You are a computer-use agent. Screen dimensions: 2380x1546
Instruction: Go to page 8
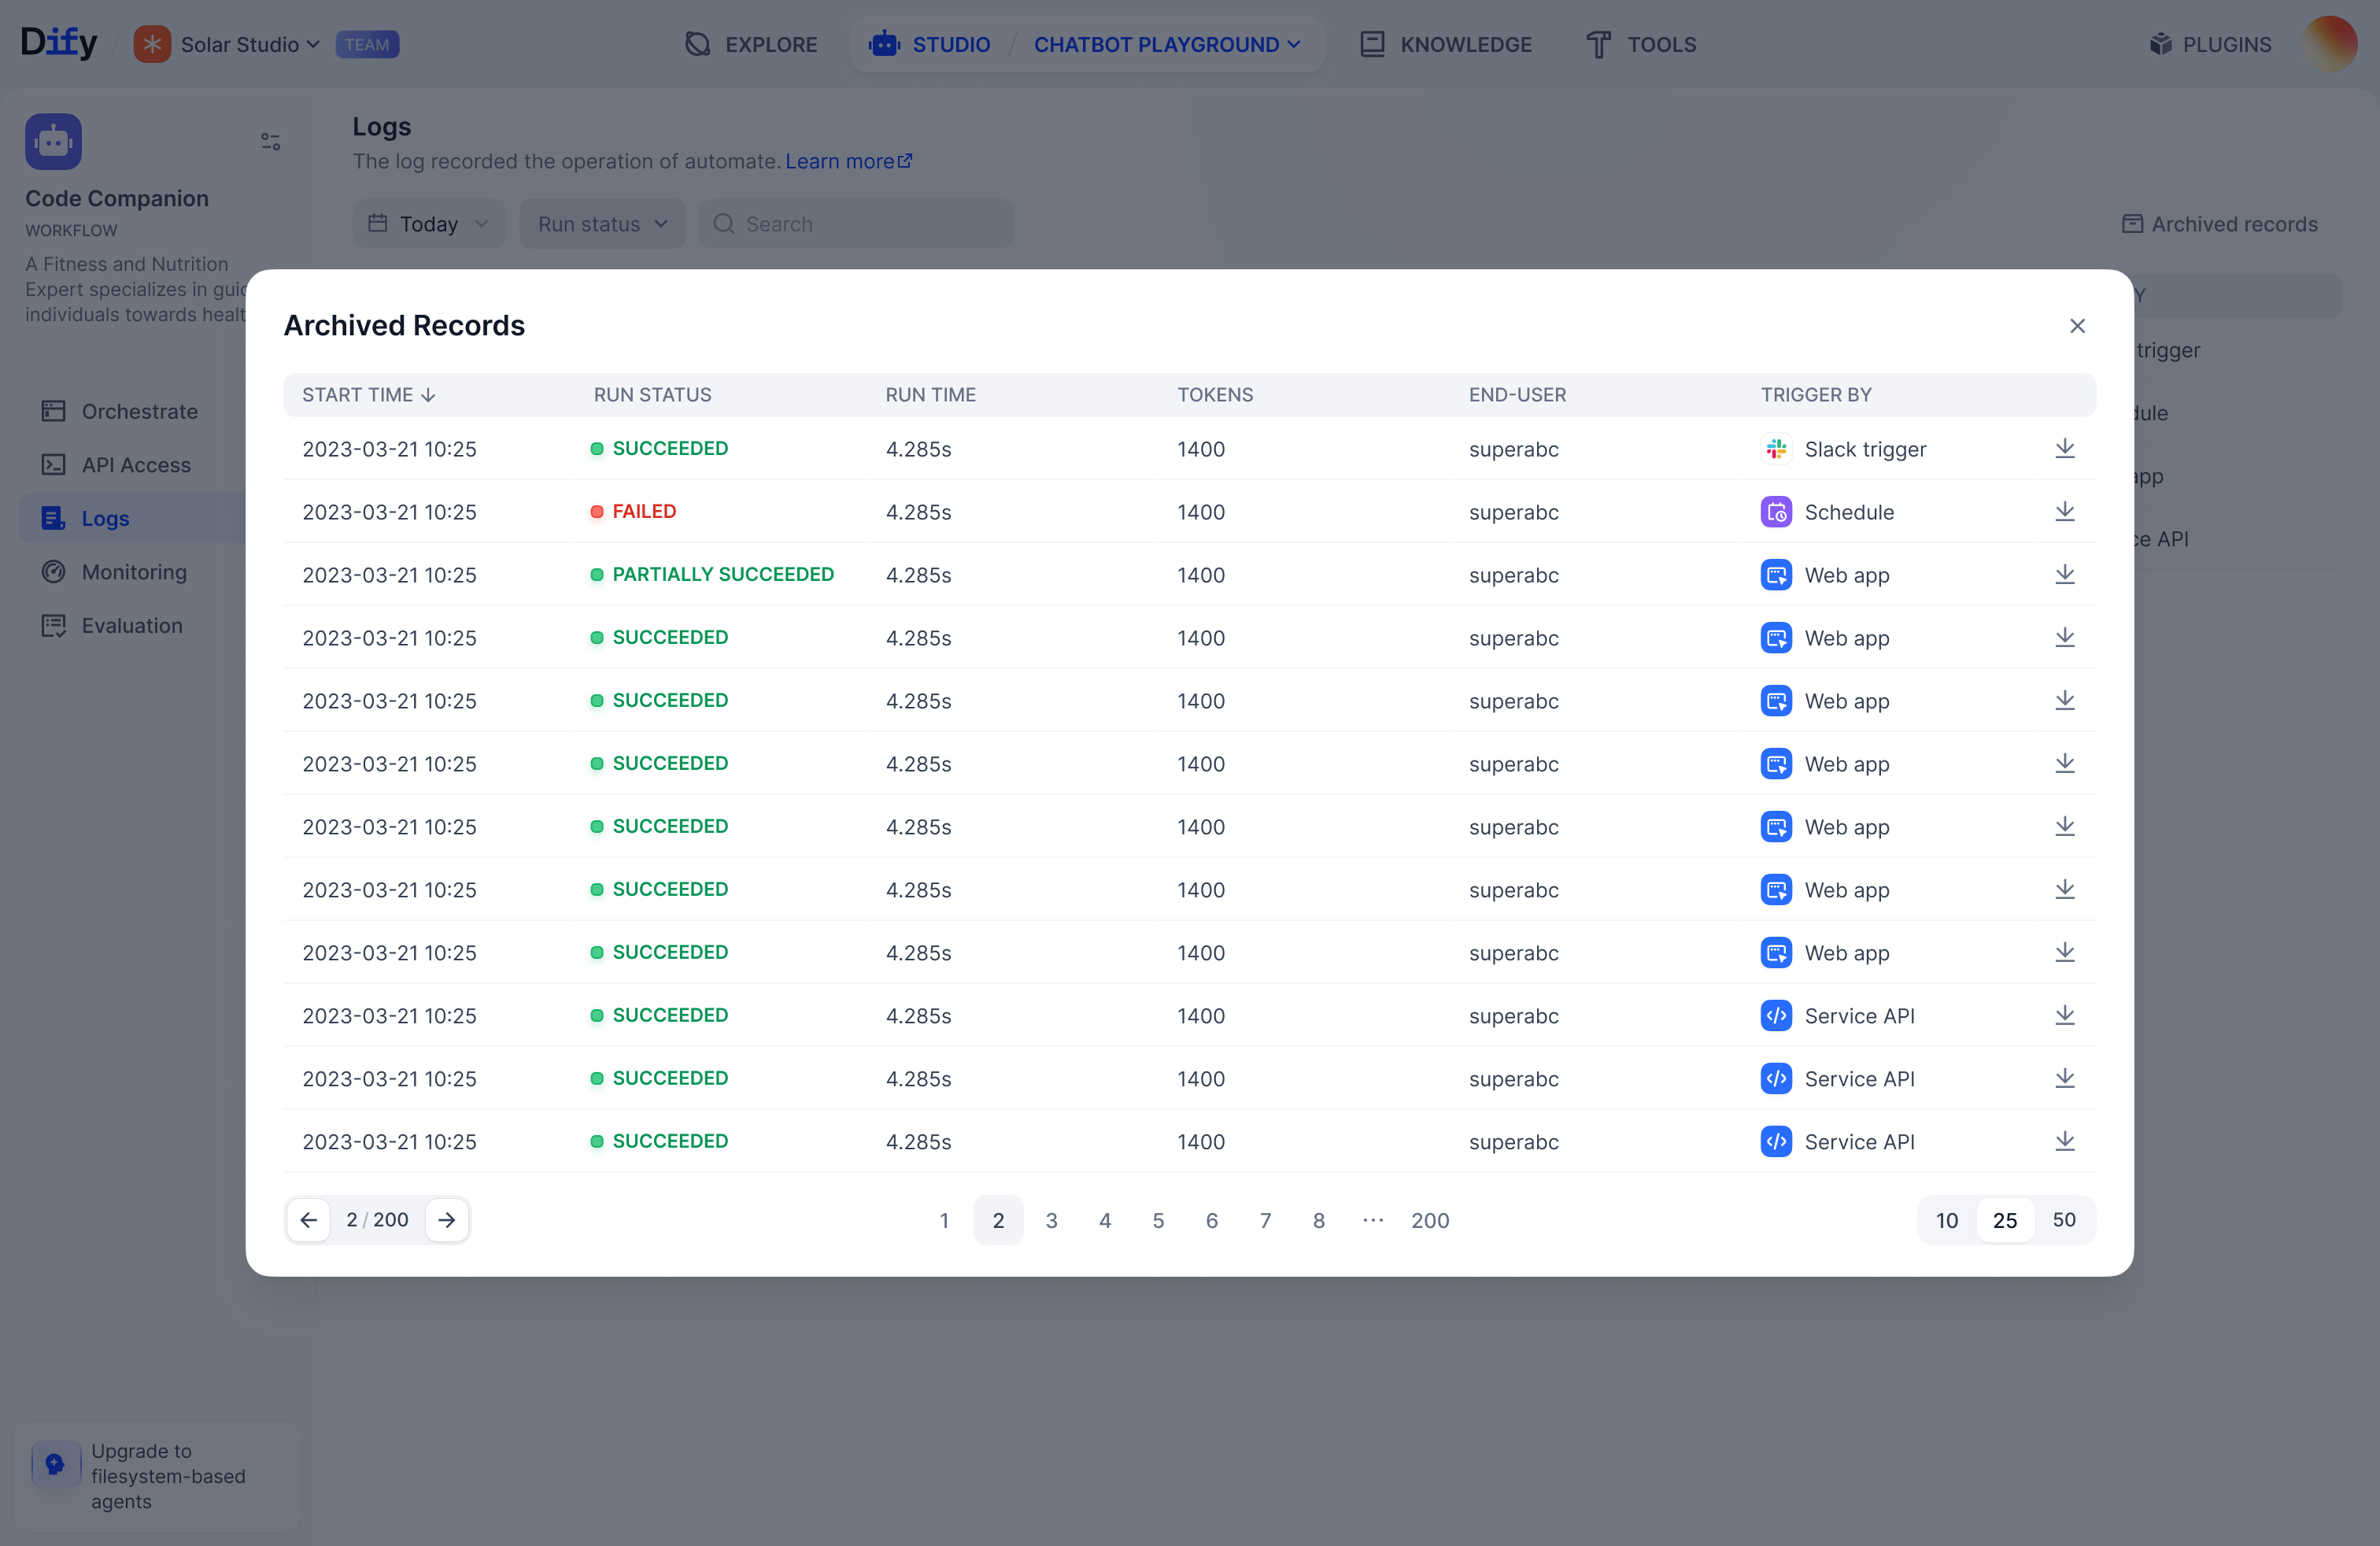[1319, 1220]
